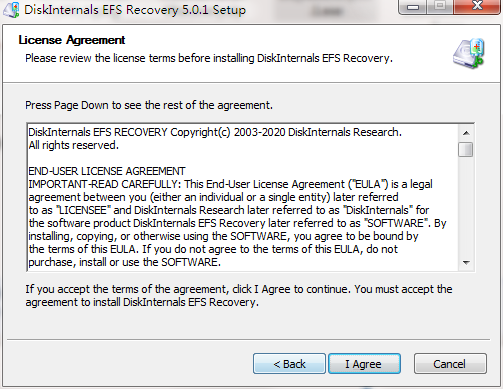Screen dimensions: 503x389
Task: Click the license text scrollbar thumb
Action: tap(466, 149)
